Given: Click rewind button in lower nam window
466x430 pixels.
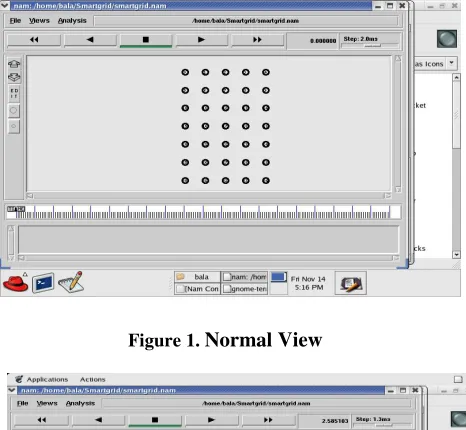Looking at the screenshot, I should pyautogui.click(x=42, y=420).
